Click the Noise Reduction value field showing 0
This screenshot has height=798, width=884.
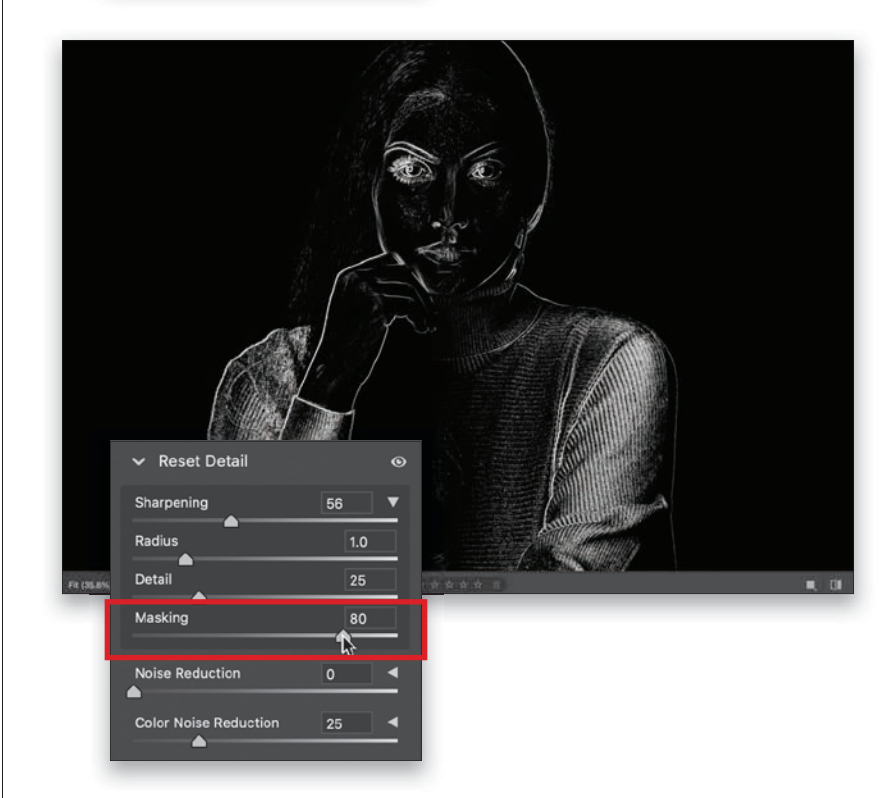tap(346, 675)
